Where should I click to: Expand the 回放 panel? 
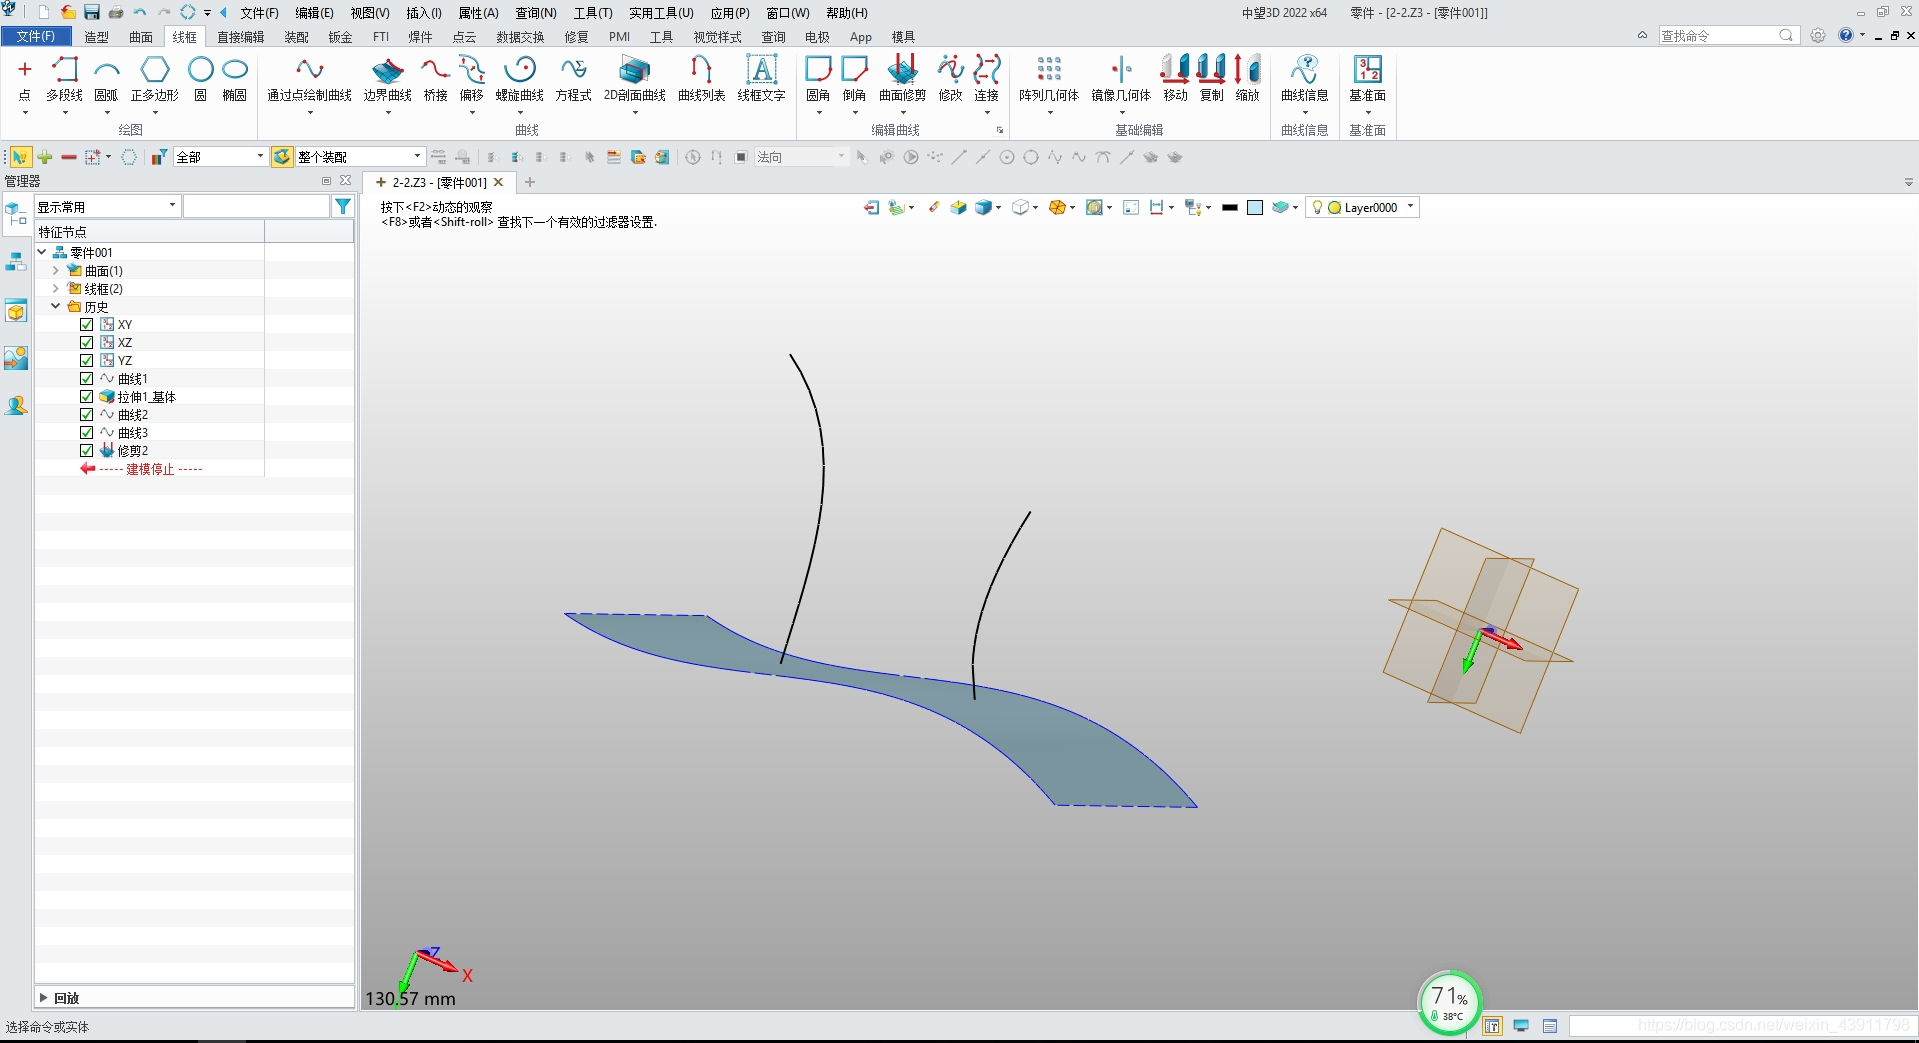(x=43, y=997)
